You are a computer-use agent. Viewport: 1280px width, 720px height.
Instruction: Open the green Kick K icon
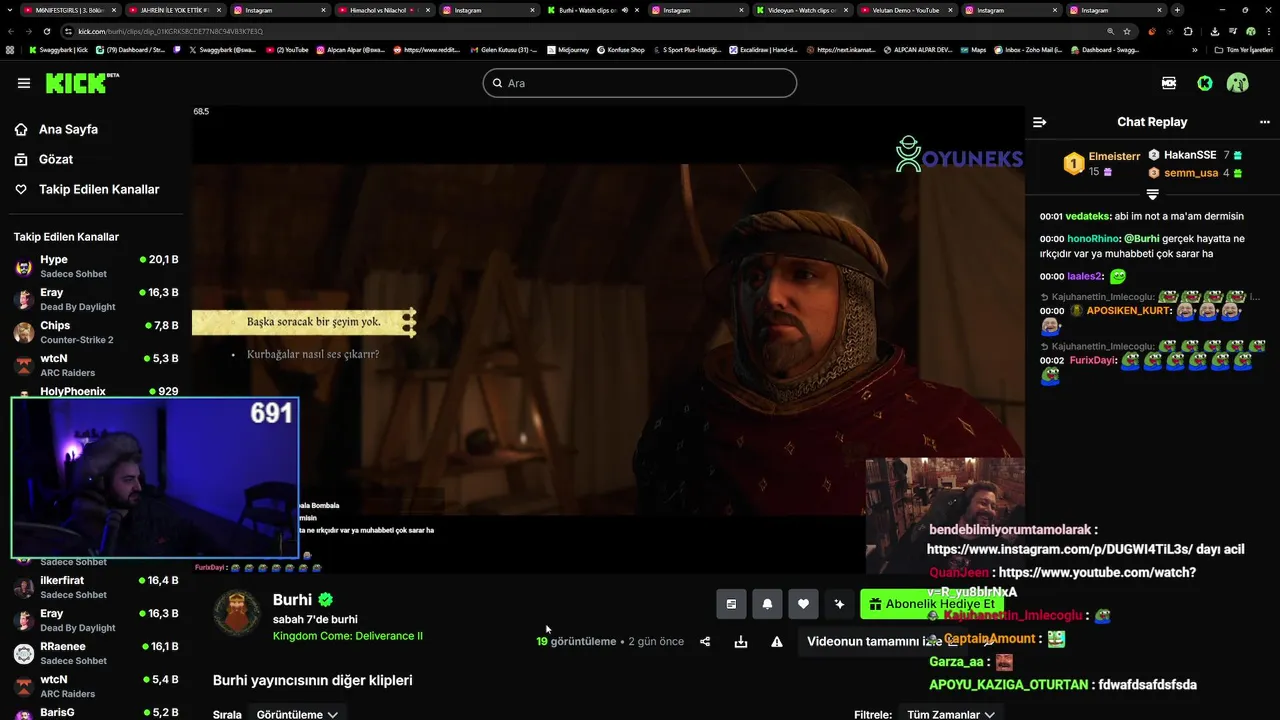[1205, 83]
